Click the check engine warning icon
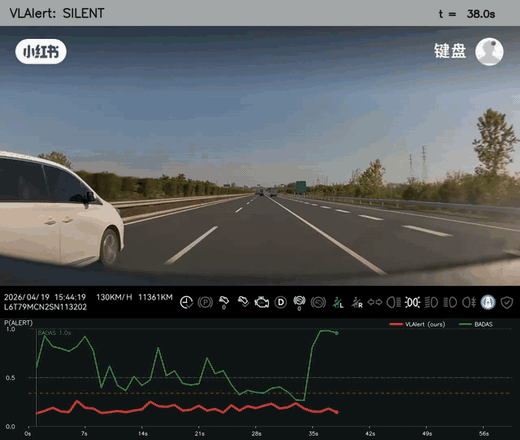 [x=262, y=302]
